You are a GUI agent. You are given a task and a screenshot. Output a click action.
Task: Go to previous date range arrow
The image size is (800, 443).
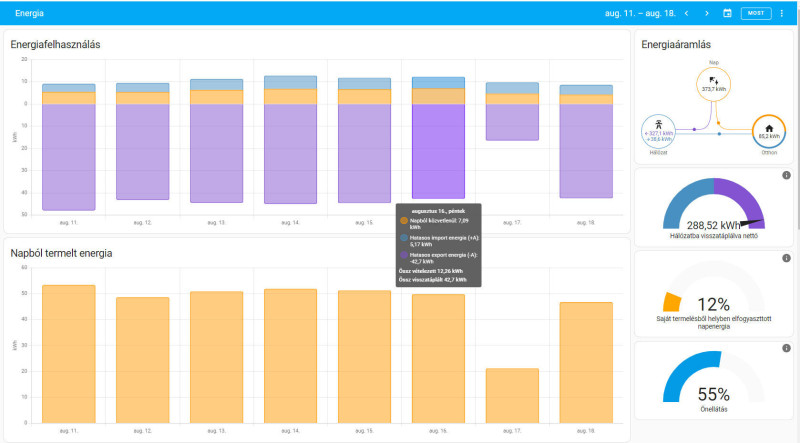click(x=687, y=13)
